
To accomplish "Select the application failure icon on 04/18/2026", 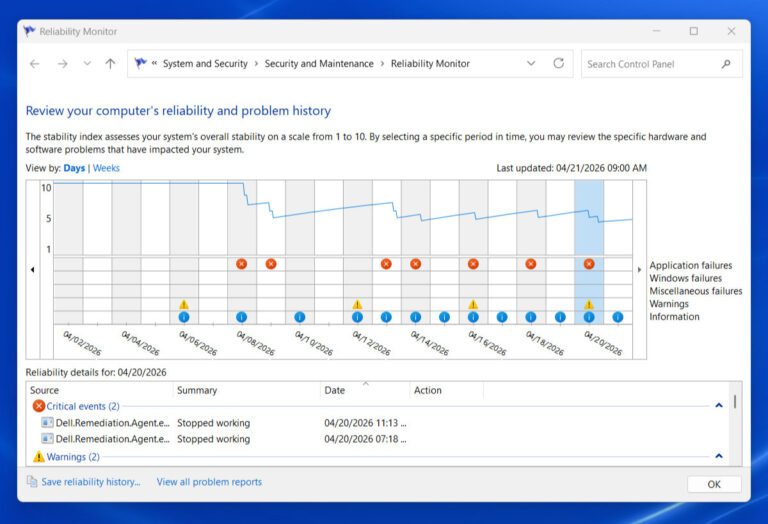I will coord(530,264).
